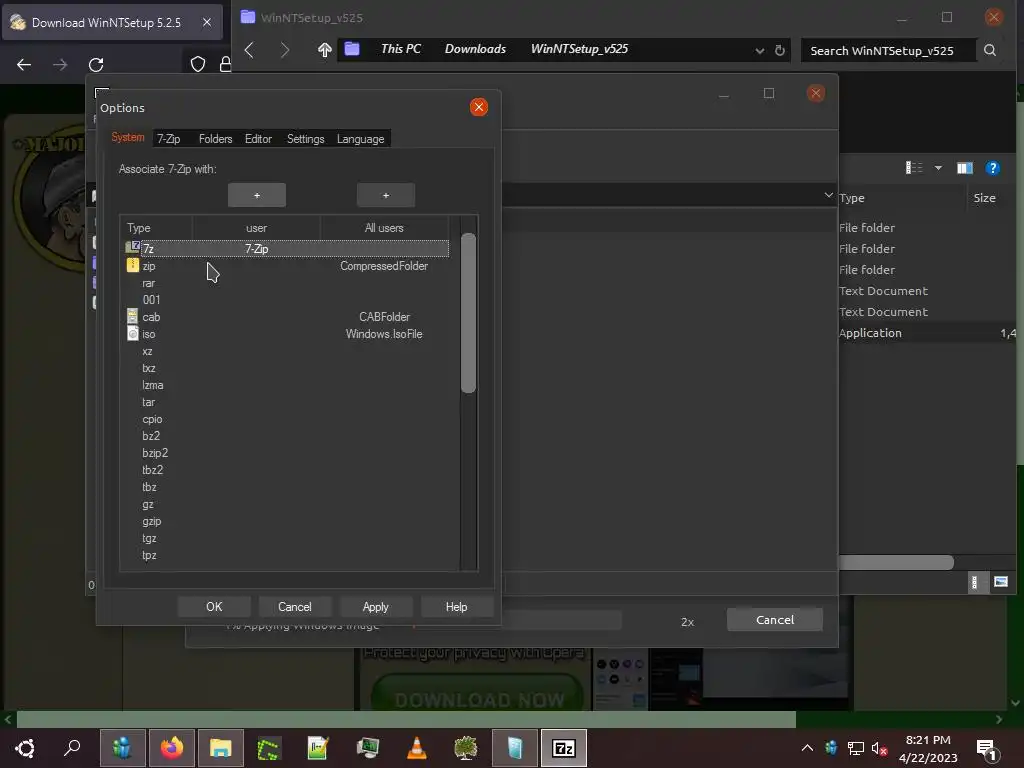Select the Editor tab in Options
Image resolution: width=1024 pixels, height=768 pixels.
pyautogui.click(x=258, y=138)
